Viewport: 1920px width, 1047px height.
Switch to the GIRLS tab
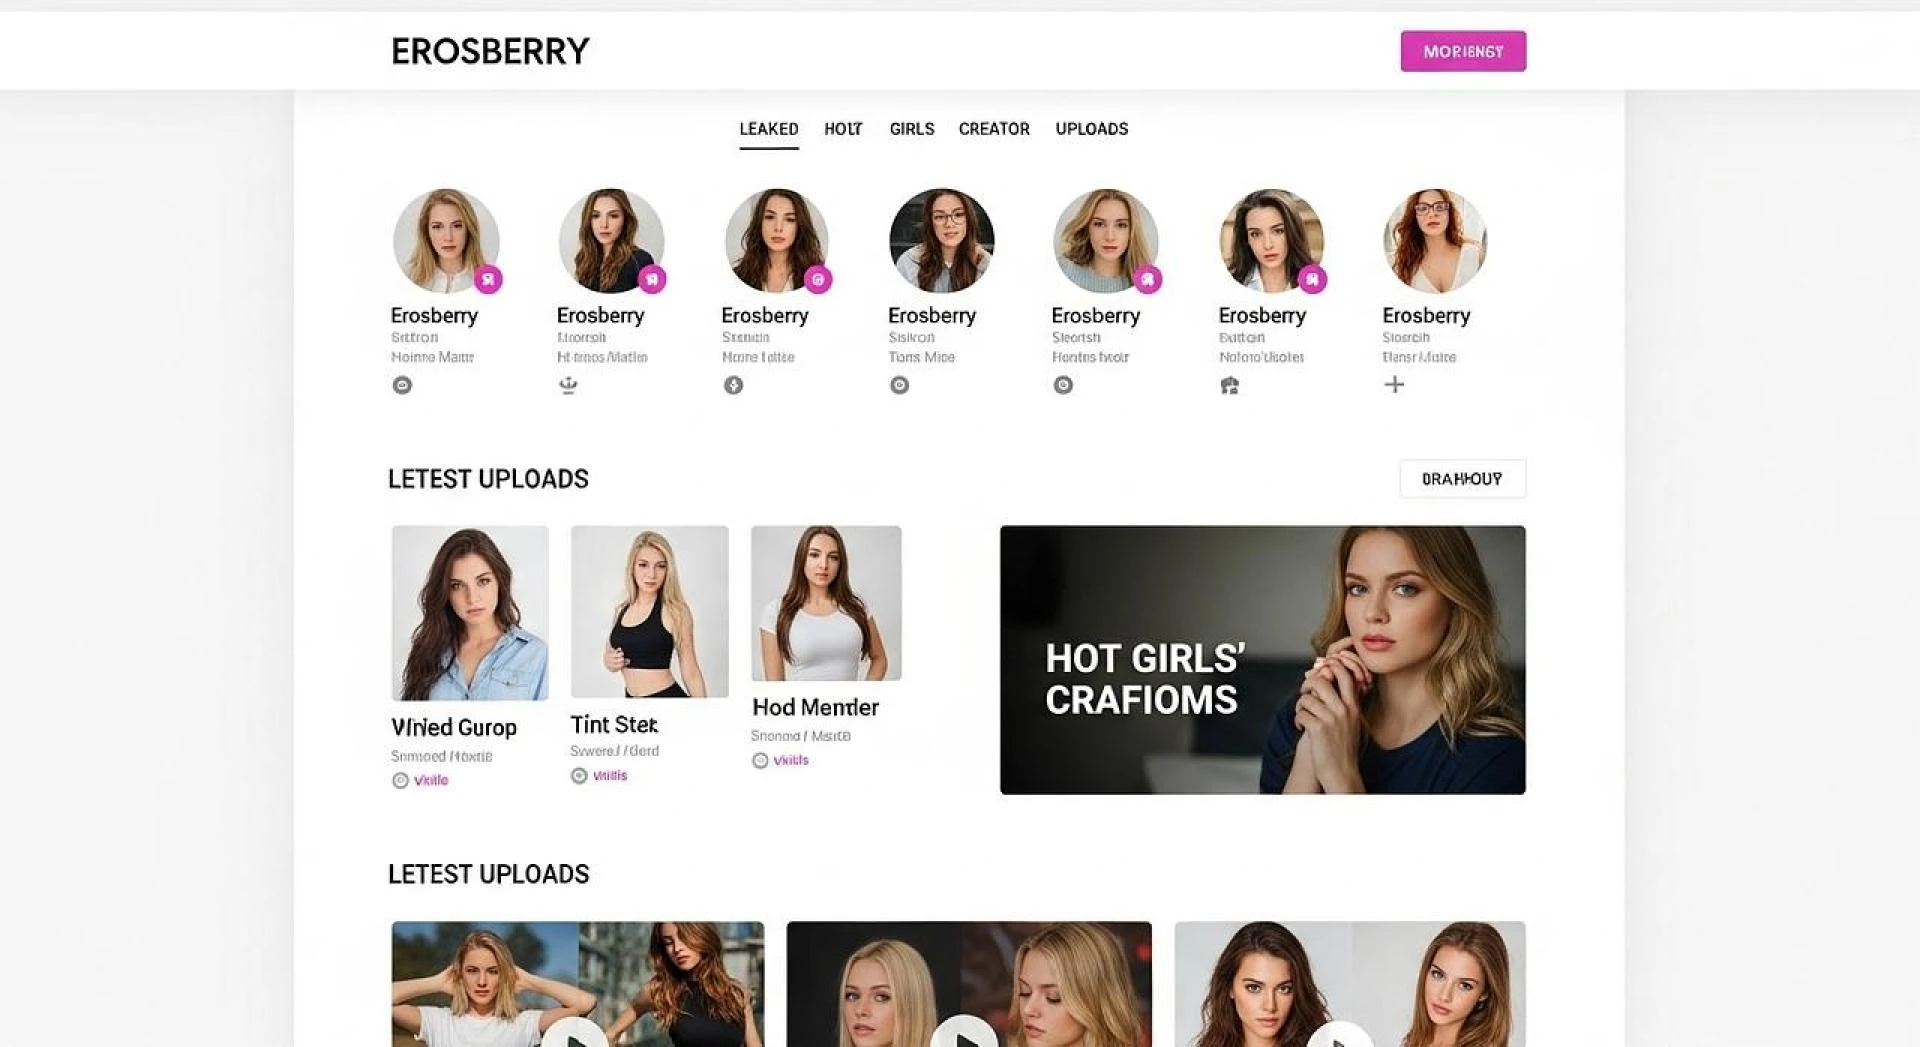[912, 129]
